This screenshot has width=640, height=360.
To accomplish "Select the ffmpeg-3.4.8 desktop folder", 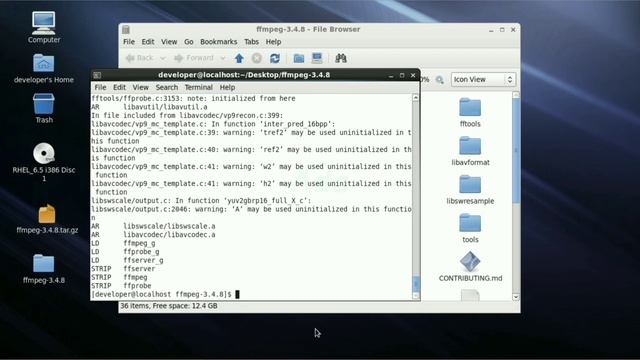I will point(44,269).
